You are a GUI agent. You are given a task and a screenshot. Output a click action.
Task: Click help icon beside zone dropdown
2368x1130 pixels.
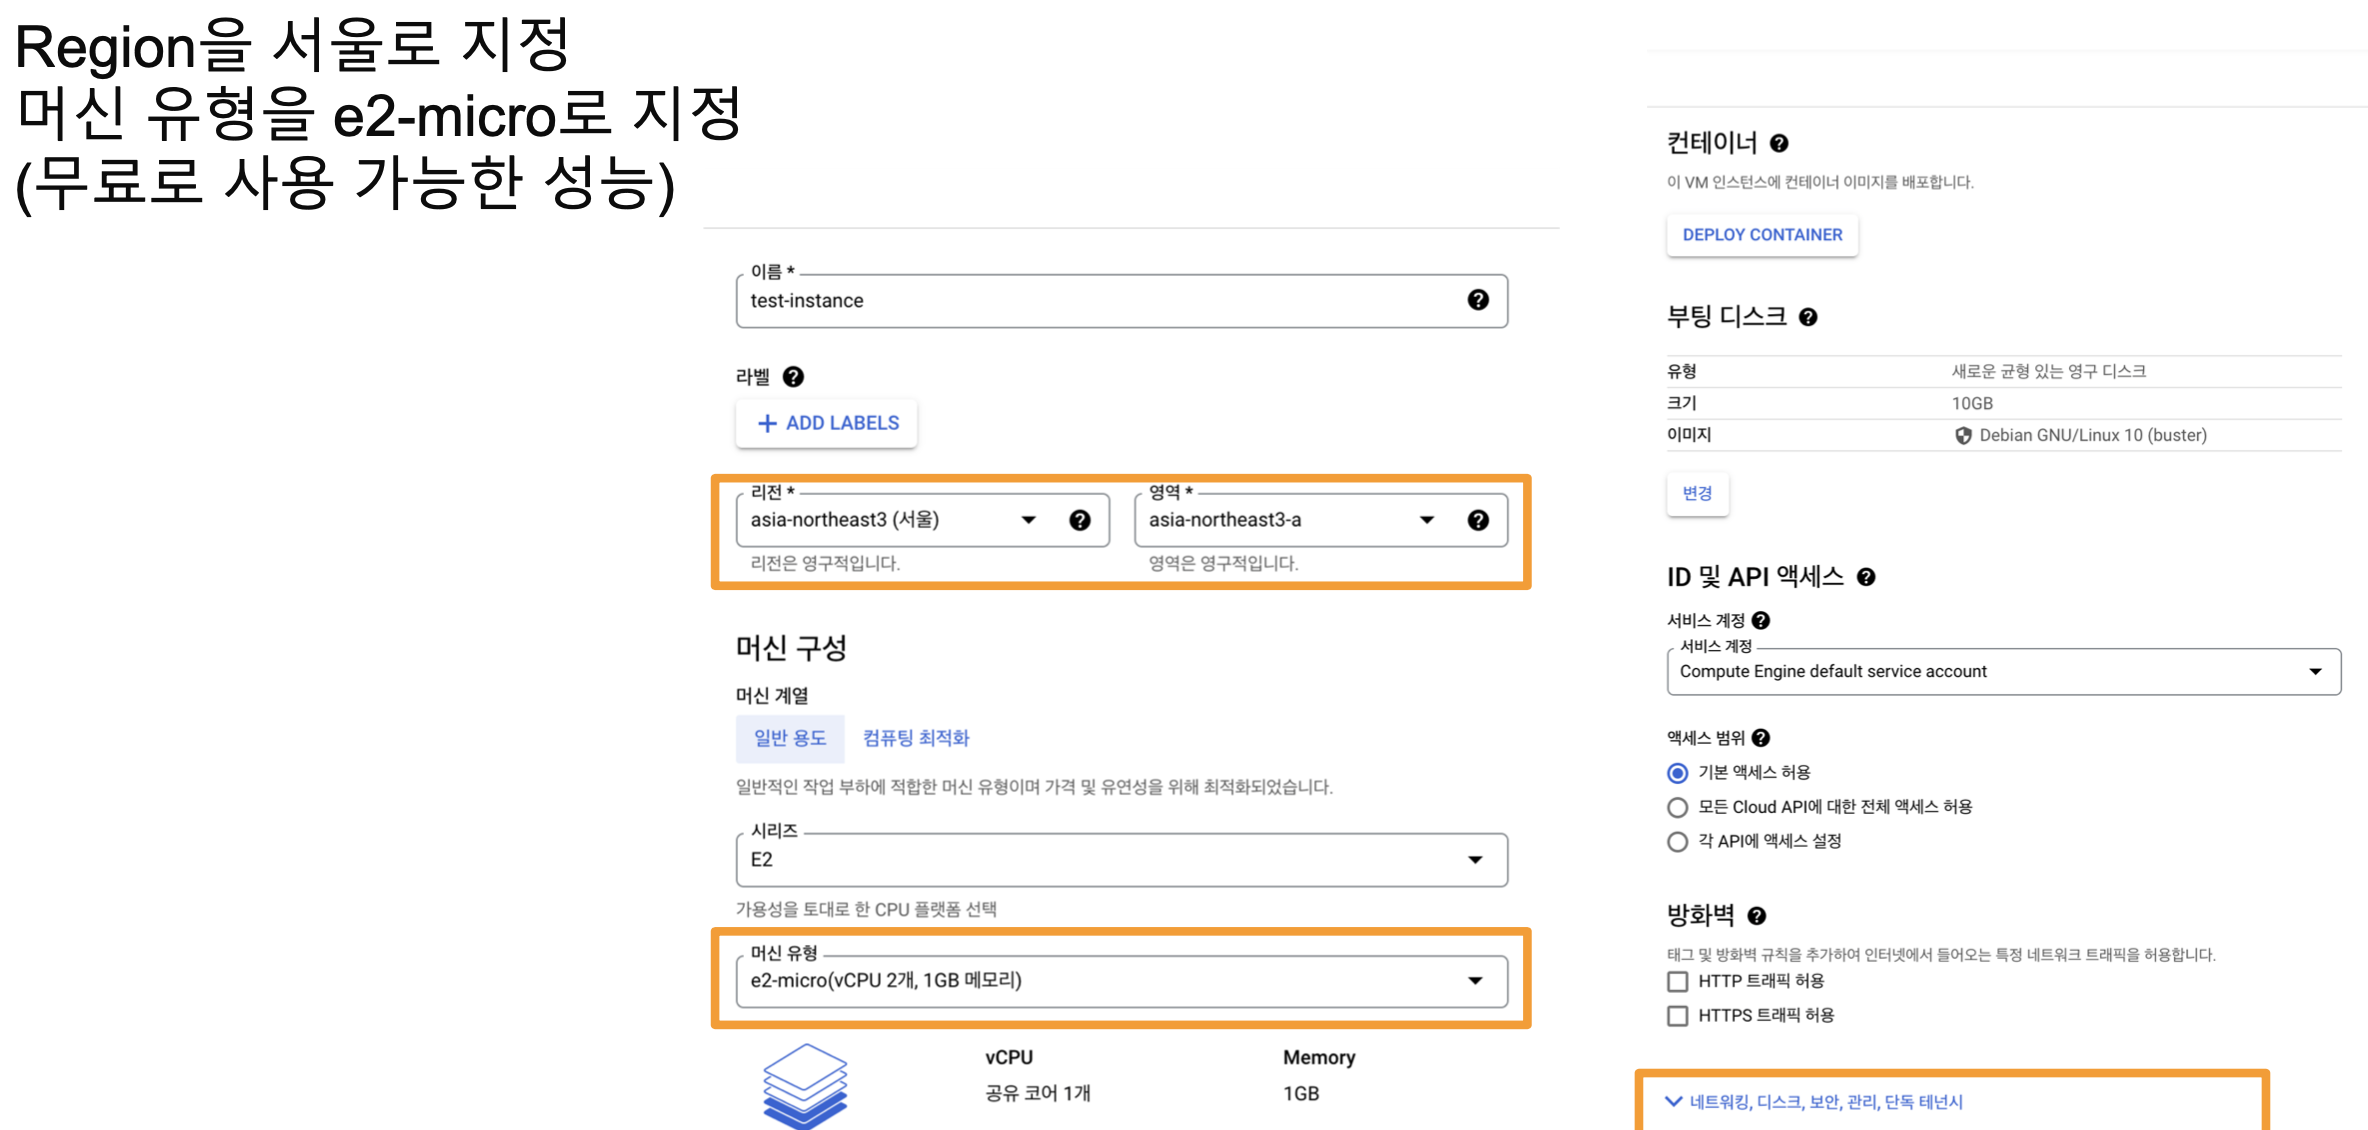click(1477, 520)
